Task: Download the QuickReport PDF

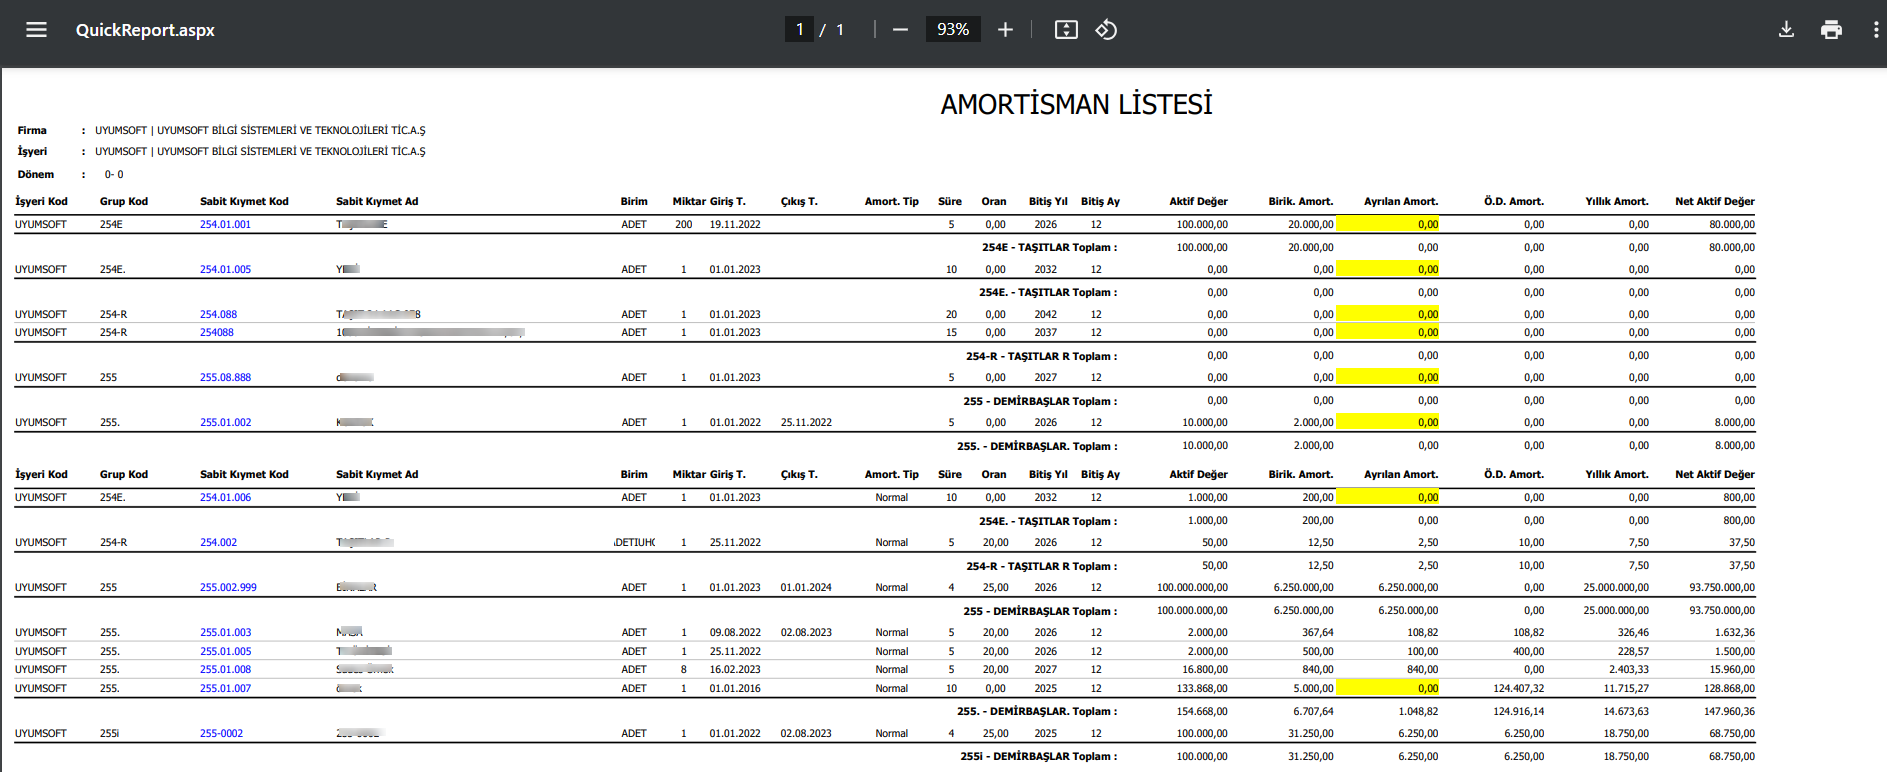Action: pos(1786,30)
